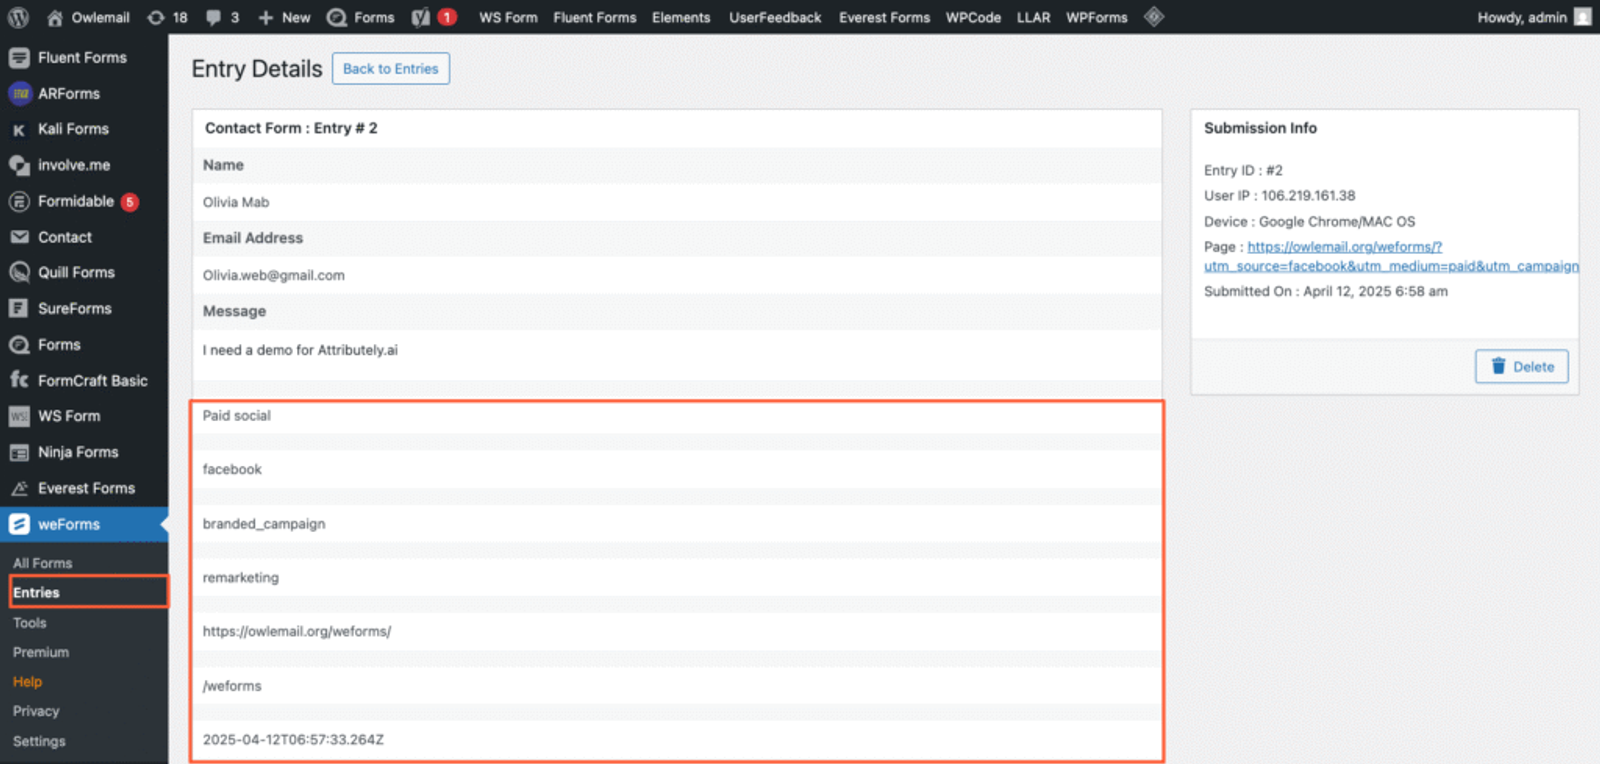Image resolution: width=1600 pixels, height=764 pixels.
Task: Open the WordPress logo menu
Action: pos(18,17)
